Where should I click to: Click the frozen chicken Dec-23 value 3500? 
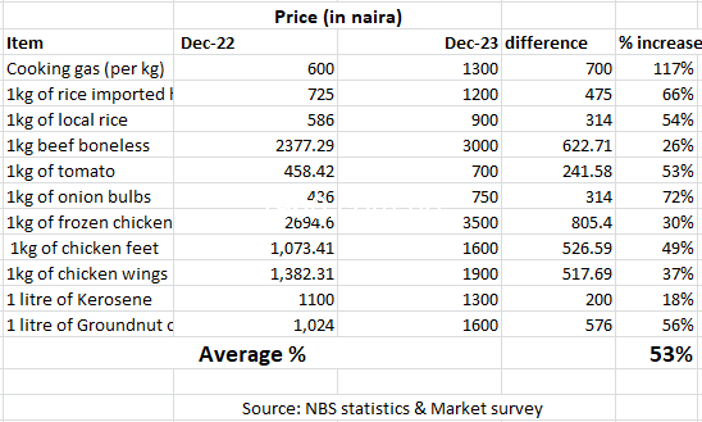482,222
